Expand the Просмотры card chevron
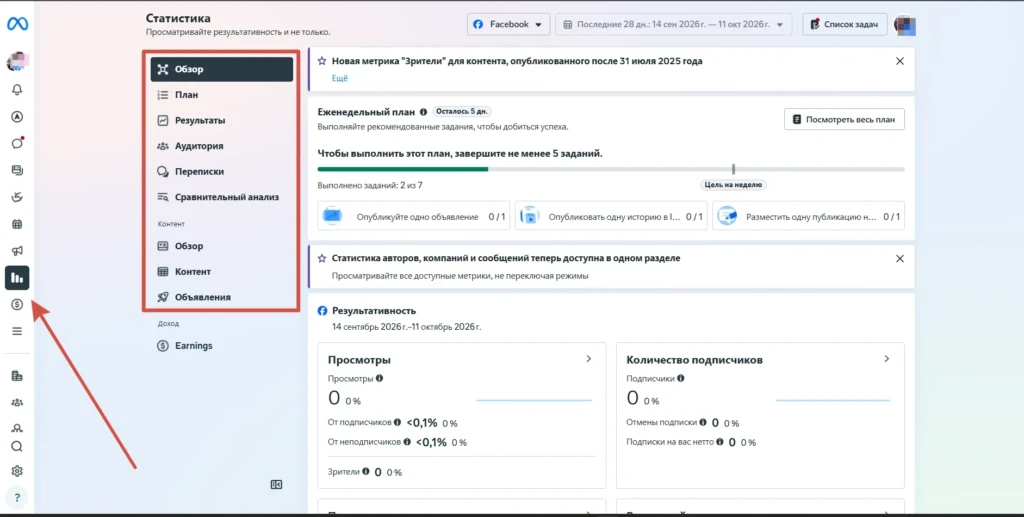 [x=588, y=359]
